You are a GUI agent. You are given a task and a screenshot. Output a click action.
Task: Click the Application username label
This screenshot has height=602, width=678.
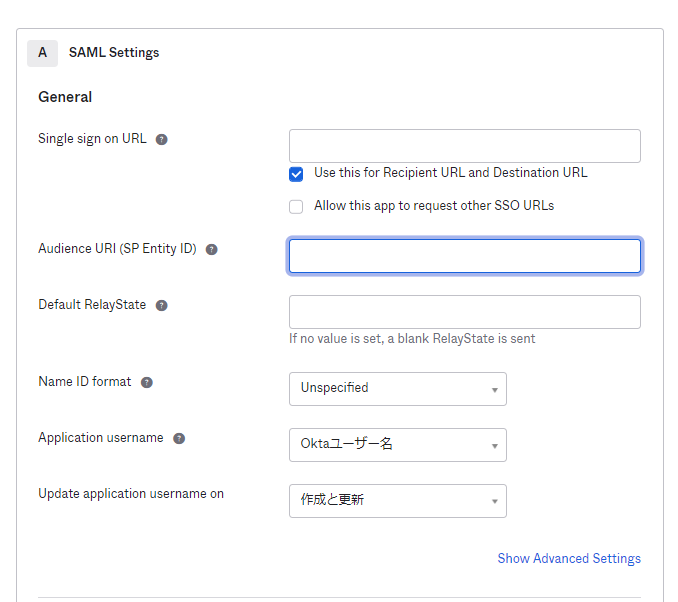tap(101, 438)
